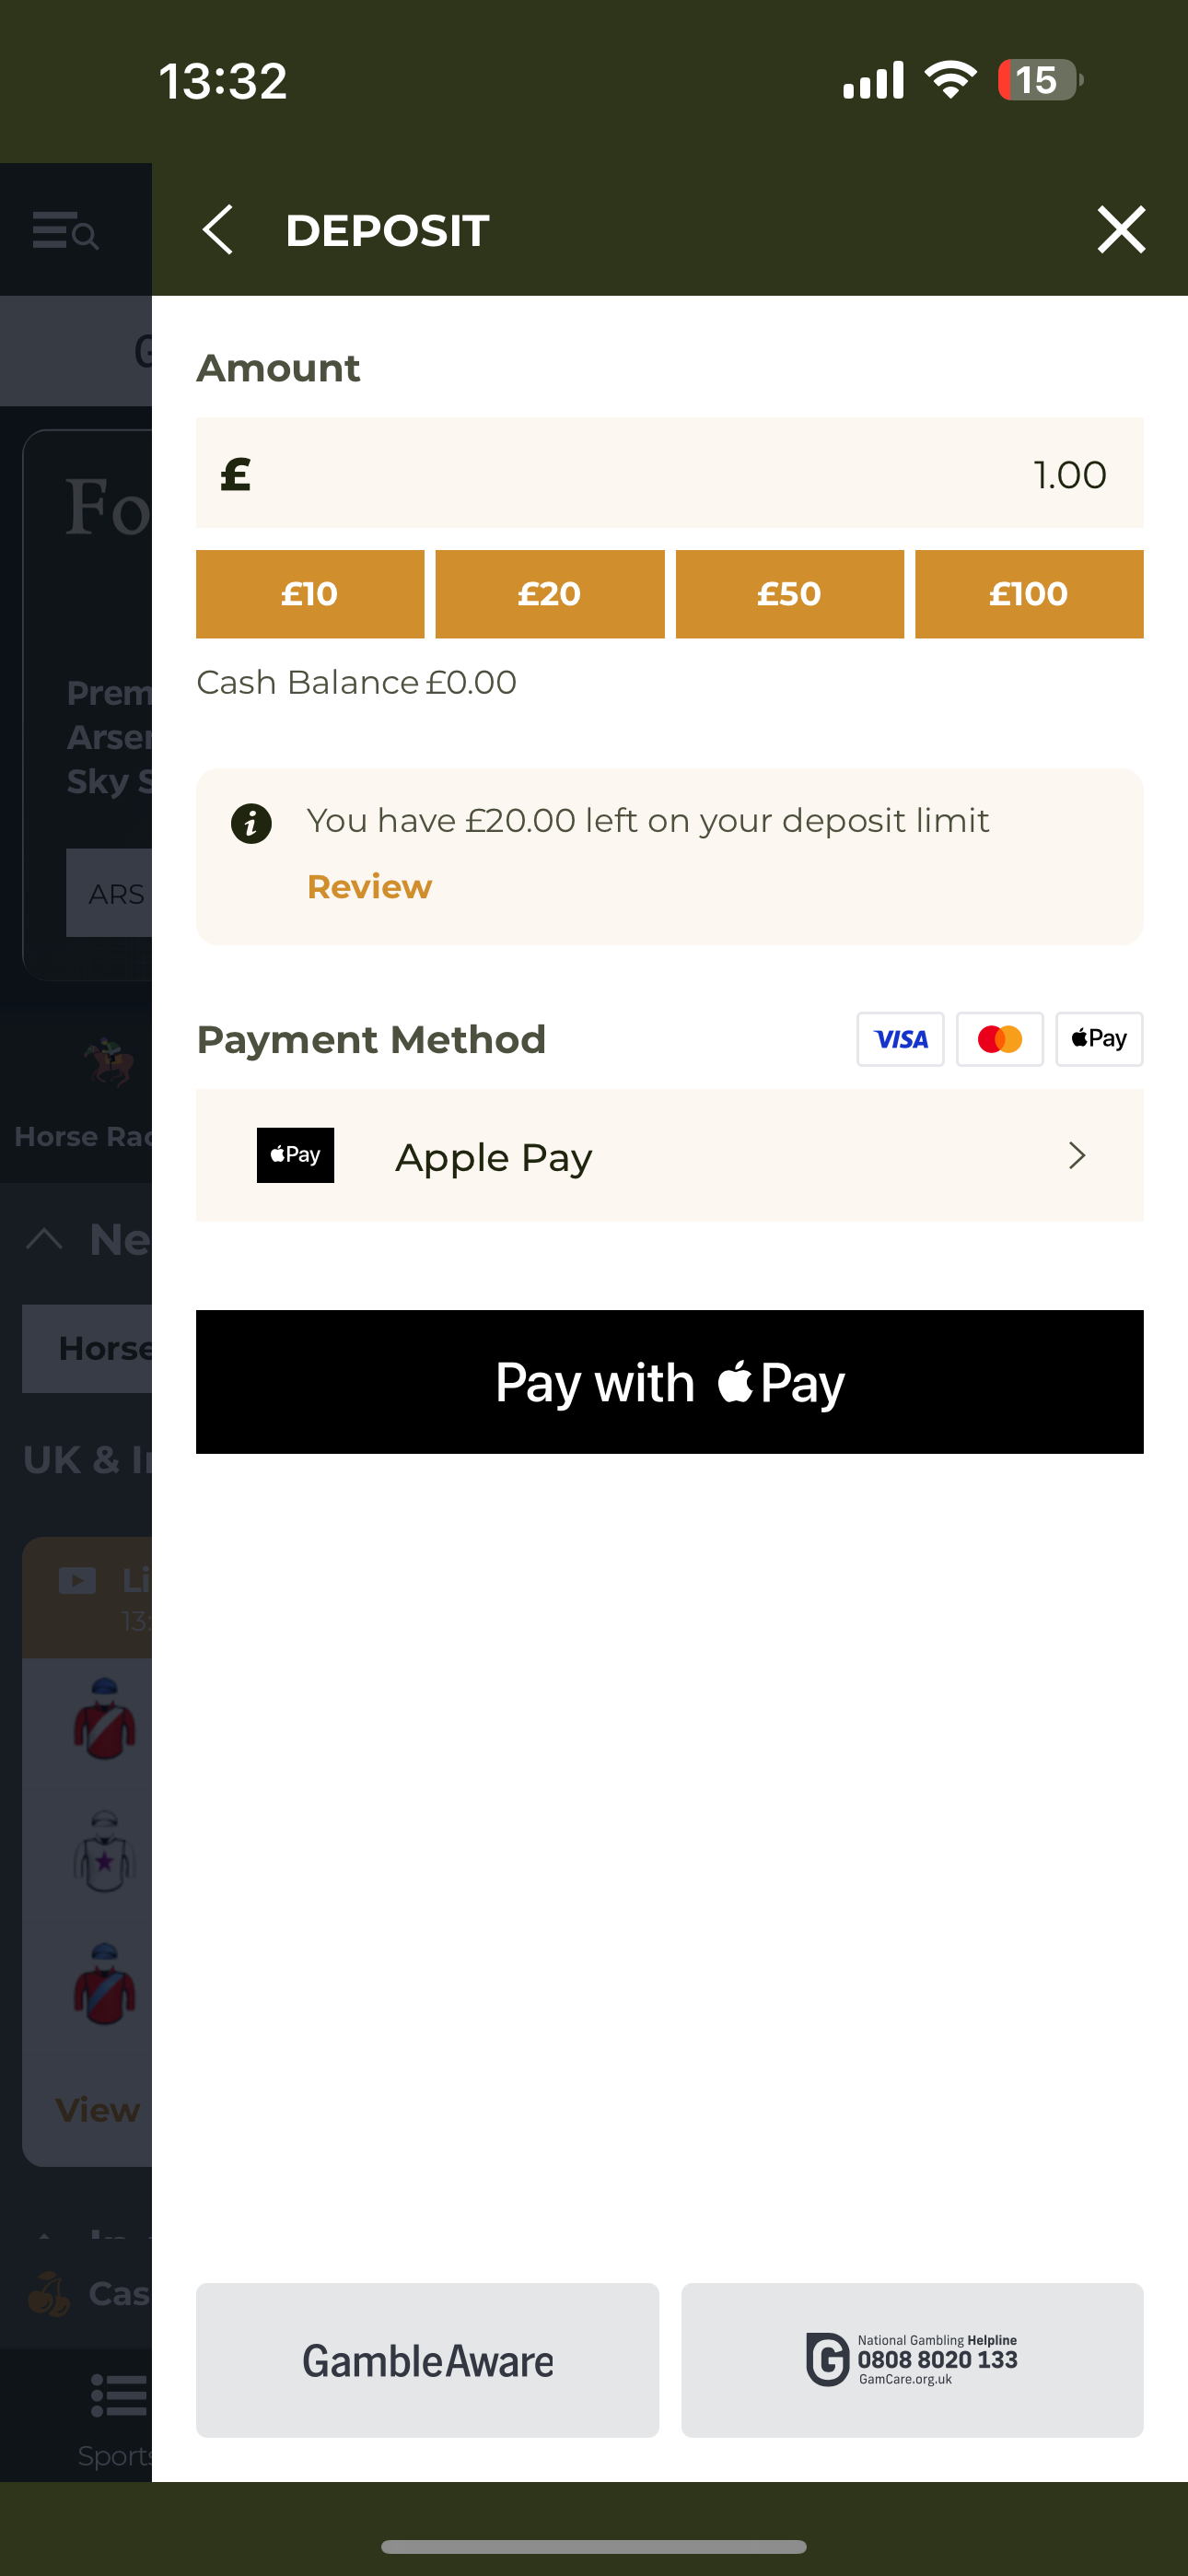Choose the £50 preset amount
This screenshot has height=2576, width=1188.
(789, 594)
